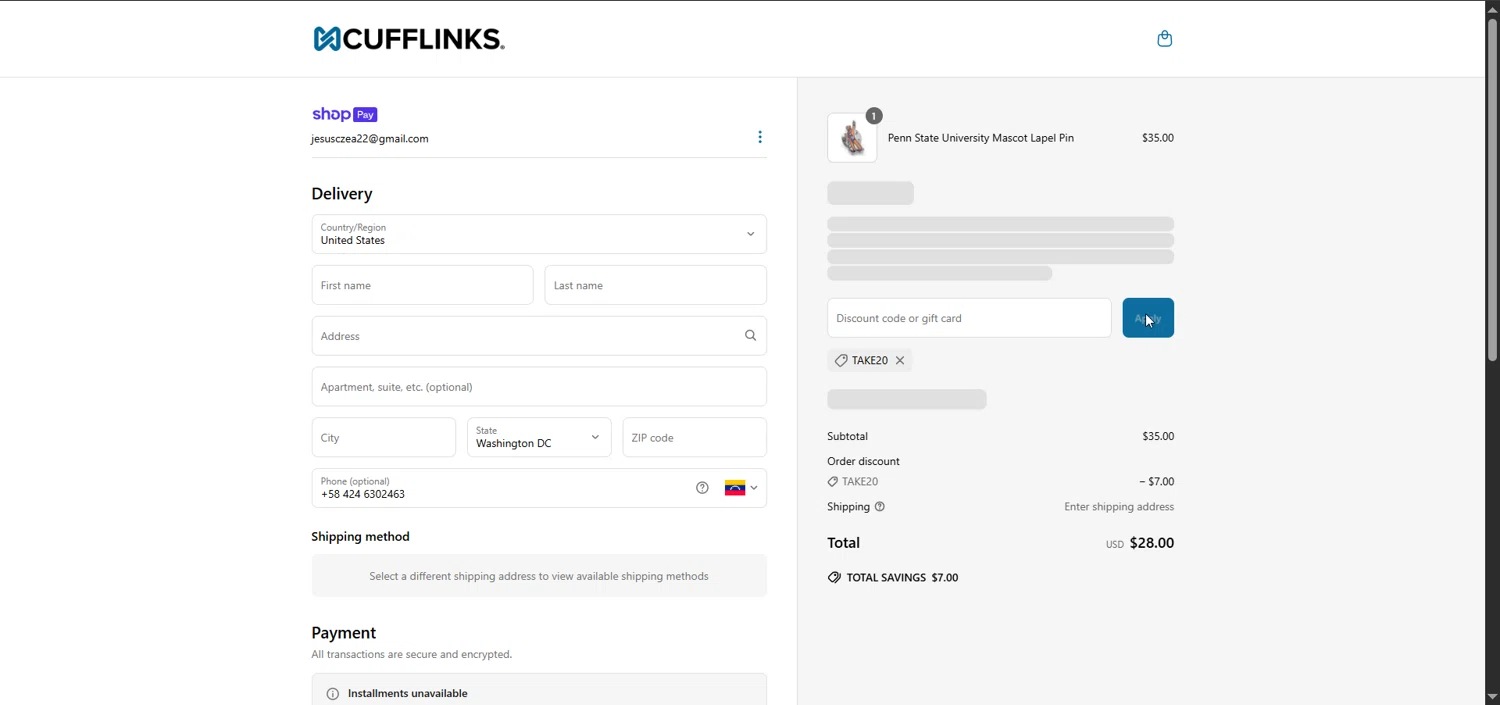Click the First name input field
1500x705 pixels.
pos(422,286)
